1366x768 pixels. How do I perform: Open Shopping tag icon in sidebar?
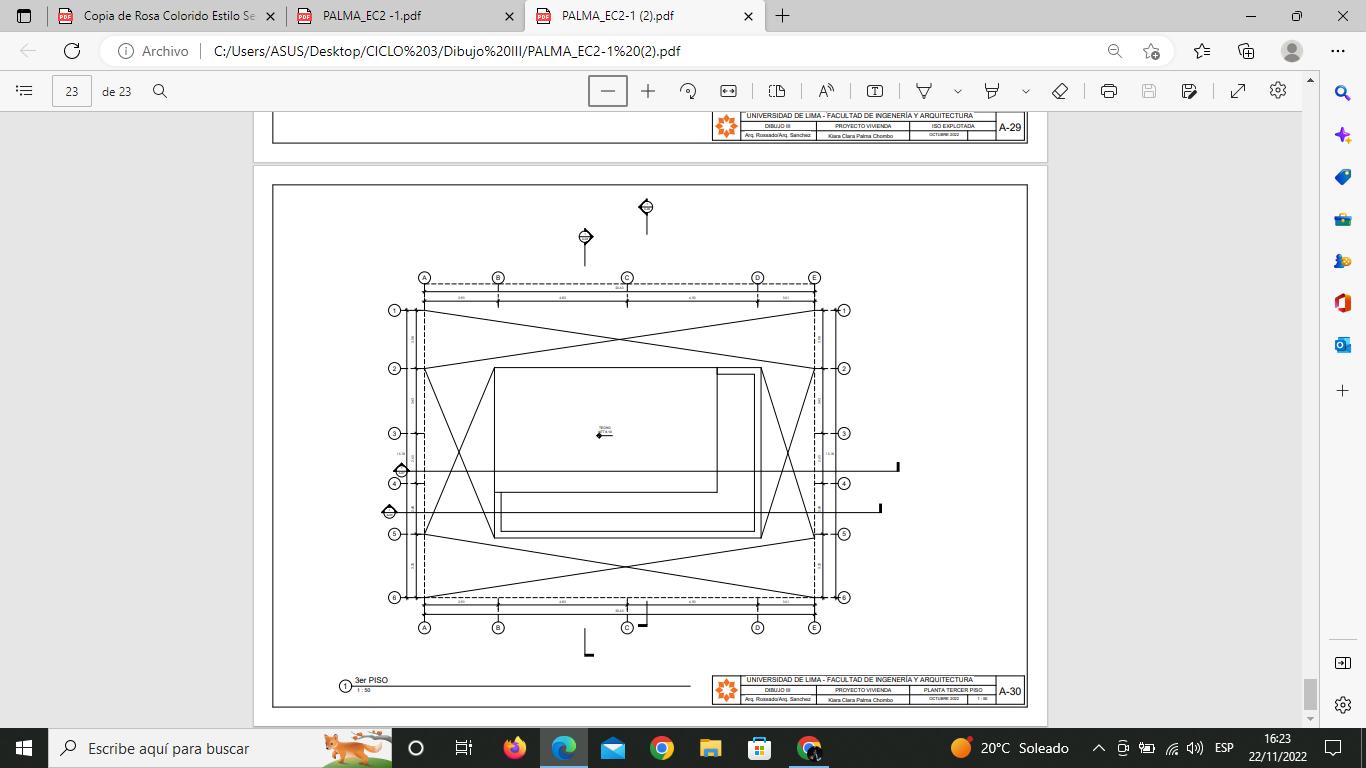point(1343,177)
